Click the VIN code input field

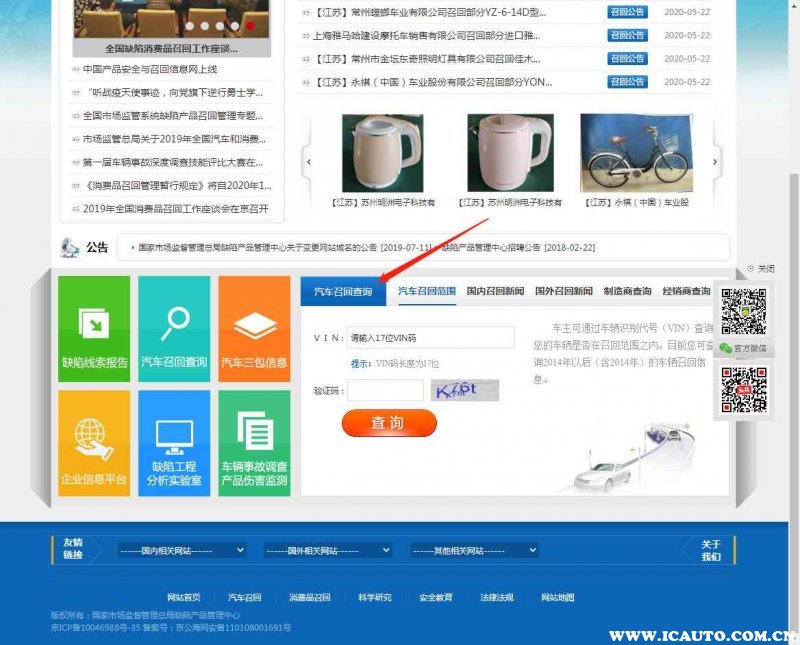[430, 338]
